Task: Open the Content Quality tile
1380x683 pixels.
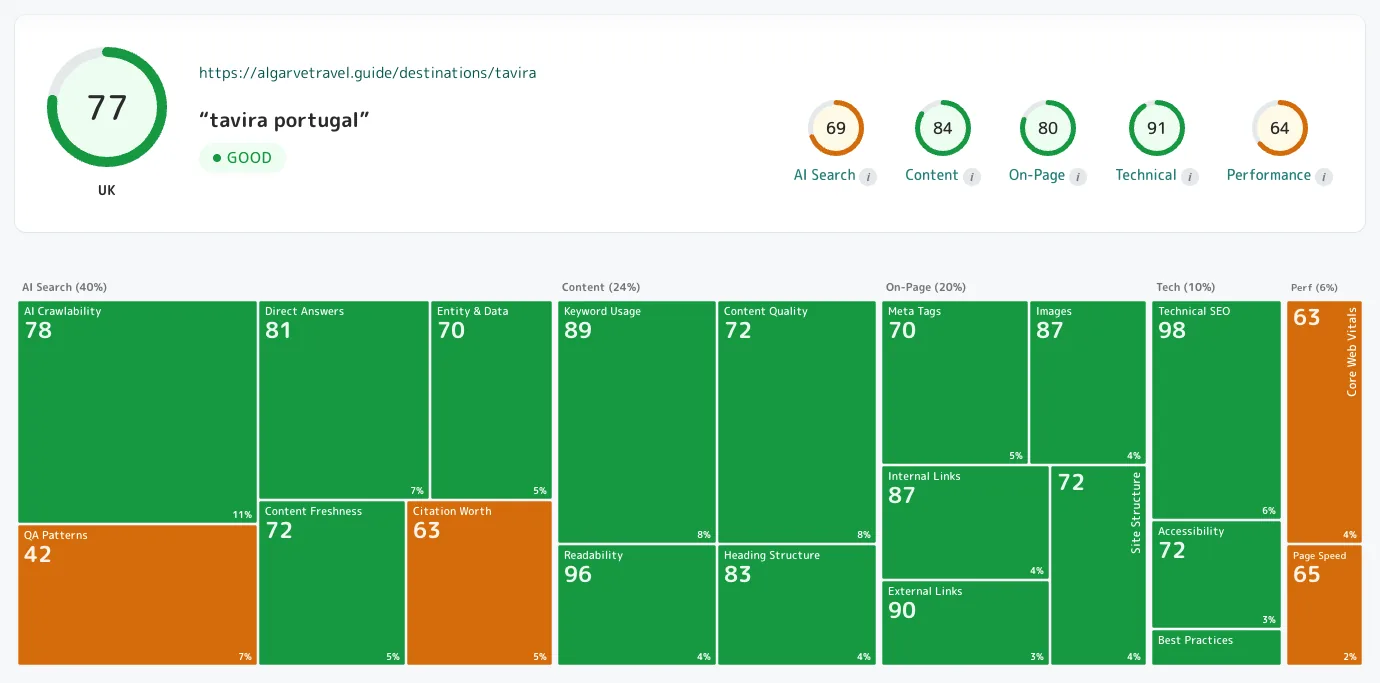Action: [x=797, y=422]
